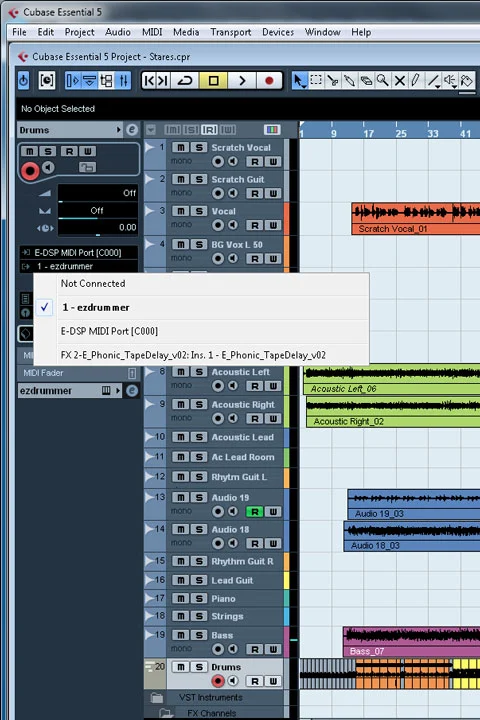480x720 pixels.
Task: Toggle All Mute button in track header
Action: pyautogui.click(x=172, y=130)
